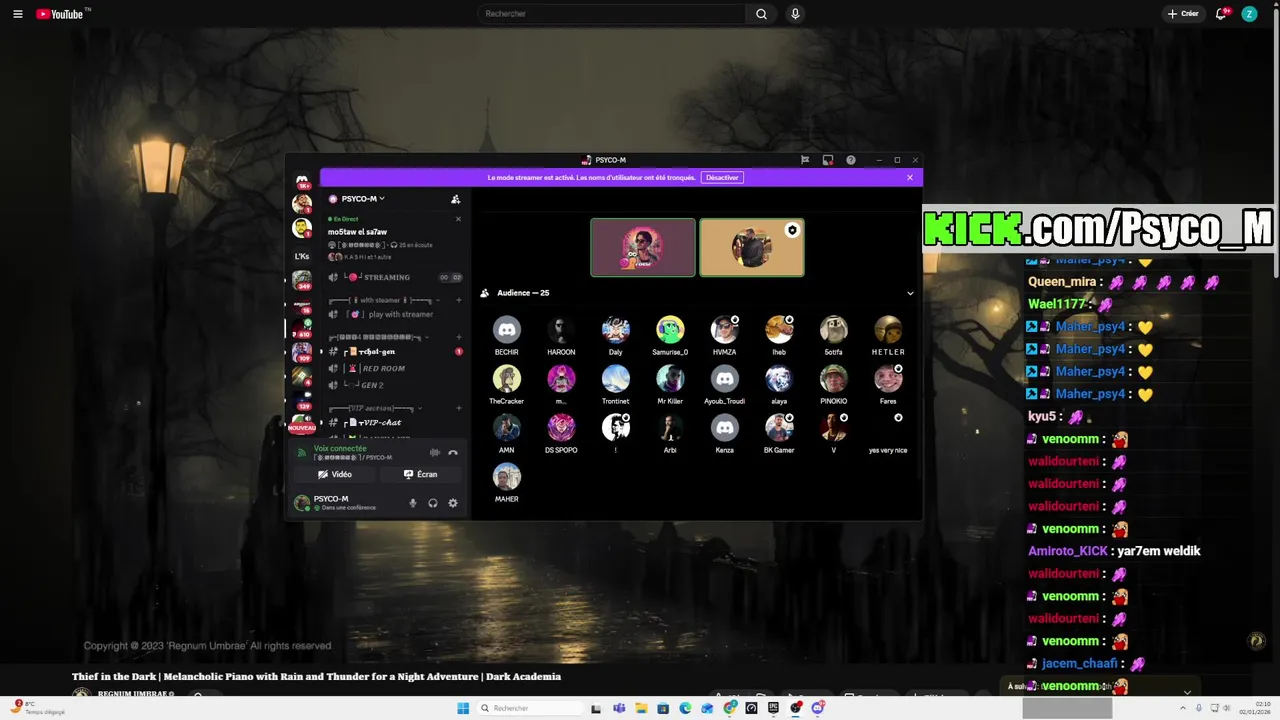Open the server with 349 badge
This screenshot has width=1280, height=720.
click(302, 279)
